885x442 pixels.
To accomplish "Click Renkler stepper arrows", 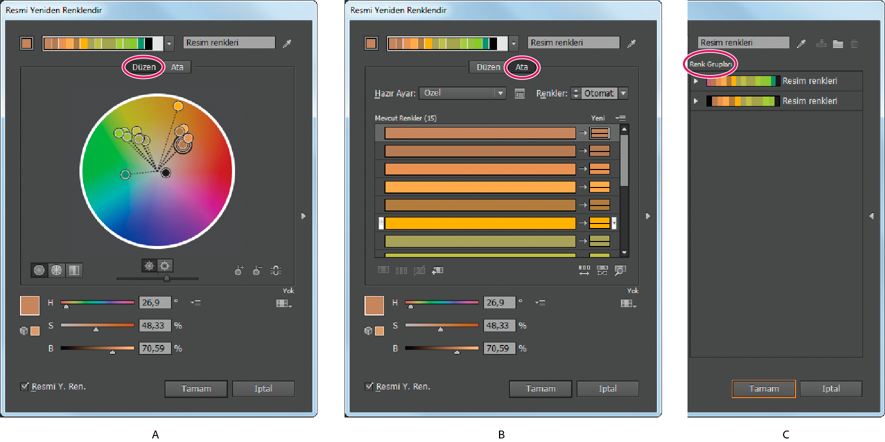I will coord(576,93).
